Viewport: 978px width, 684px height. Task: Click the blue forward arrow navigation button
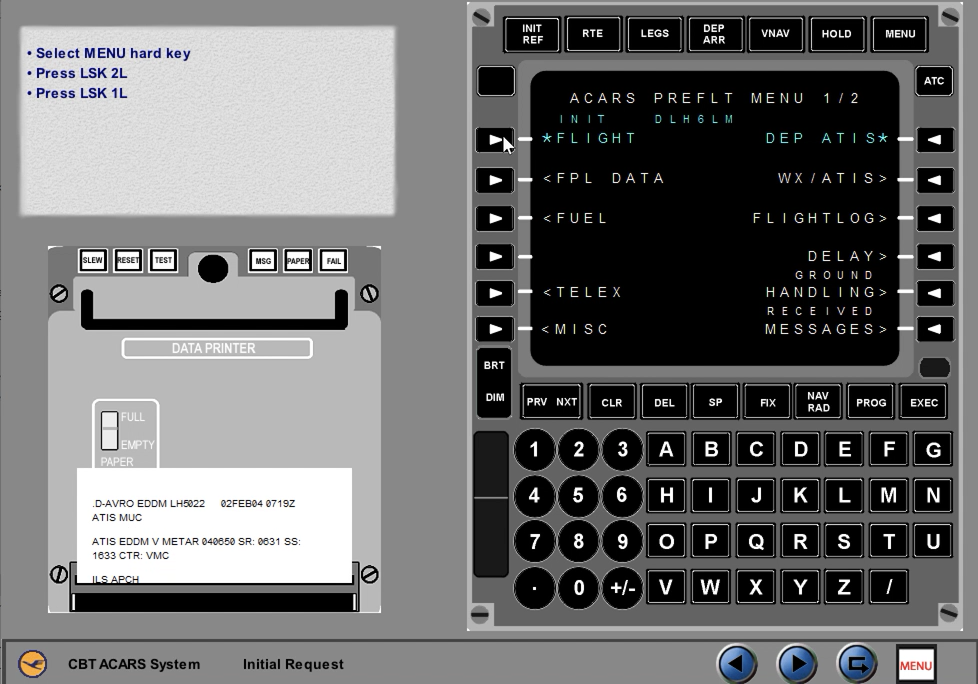(797, 664)
